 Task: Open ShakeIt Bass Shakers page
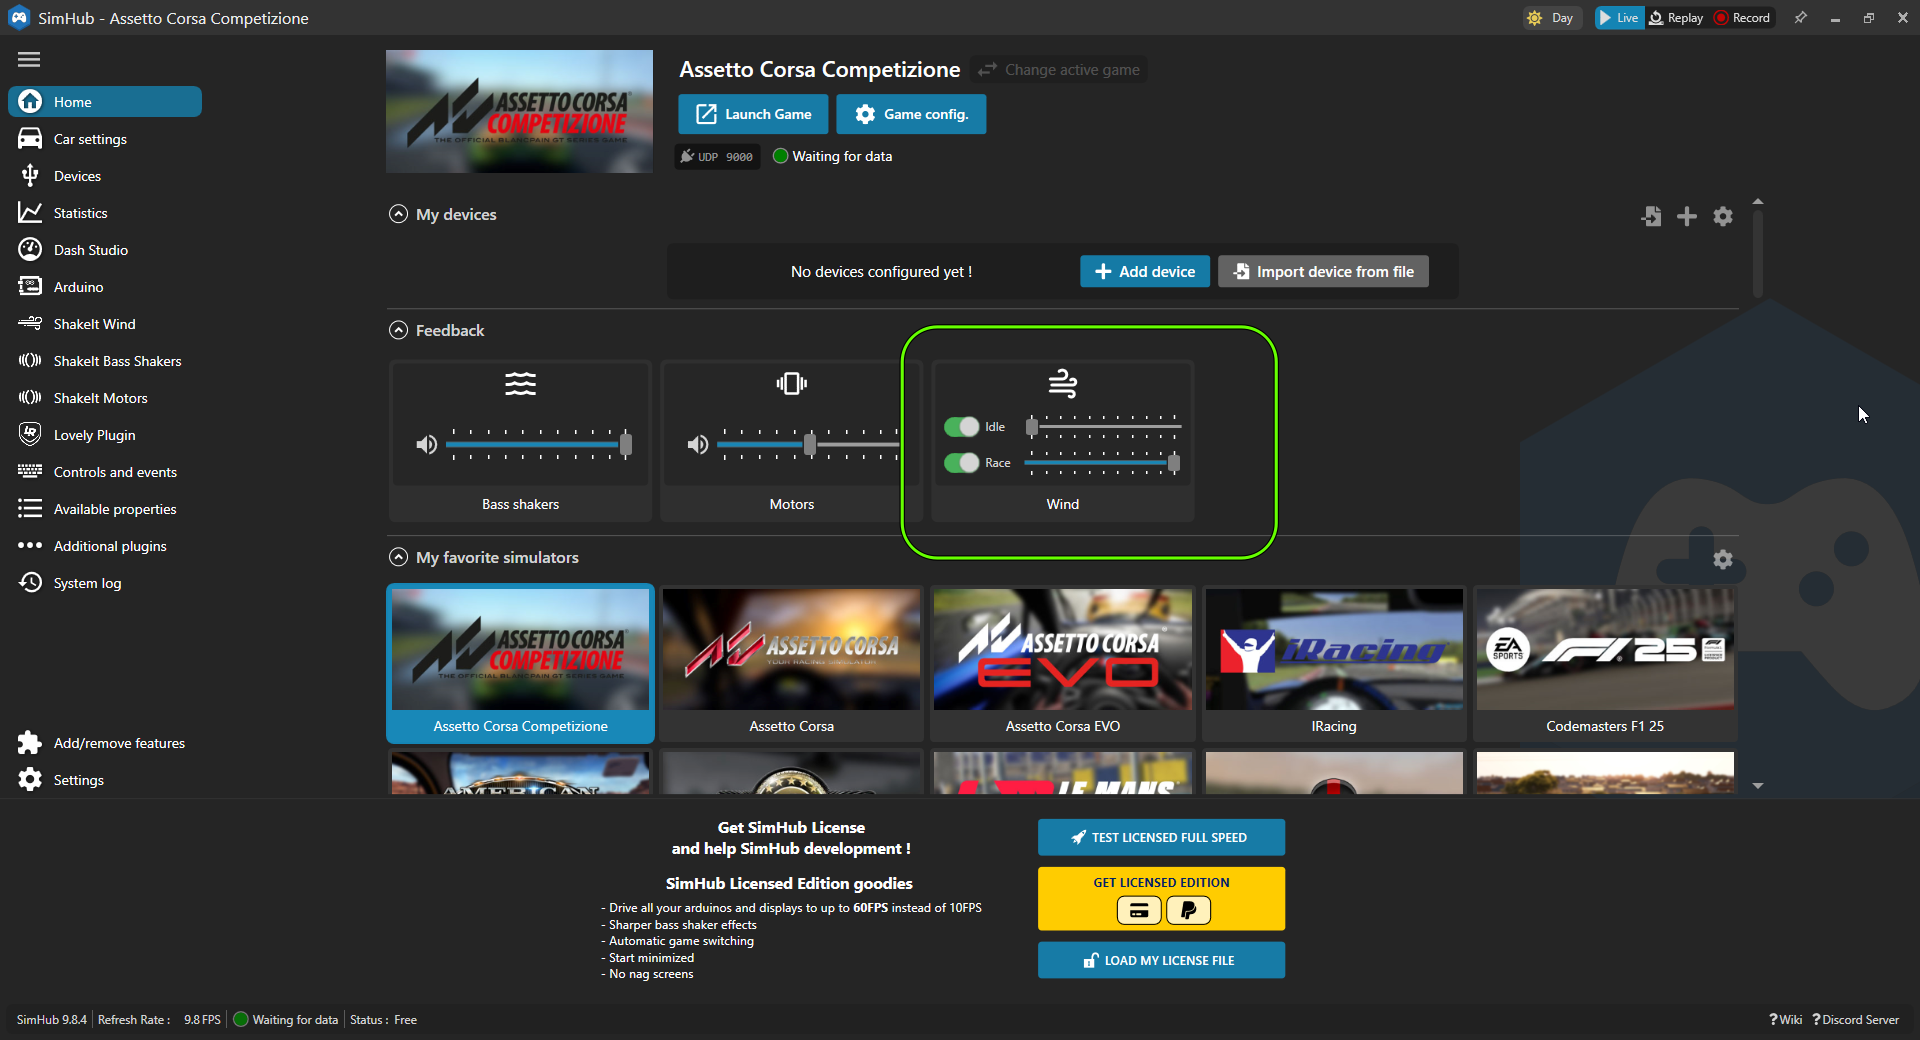point(105,361)
